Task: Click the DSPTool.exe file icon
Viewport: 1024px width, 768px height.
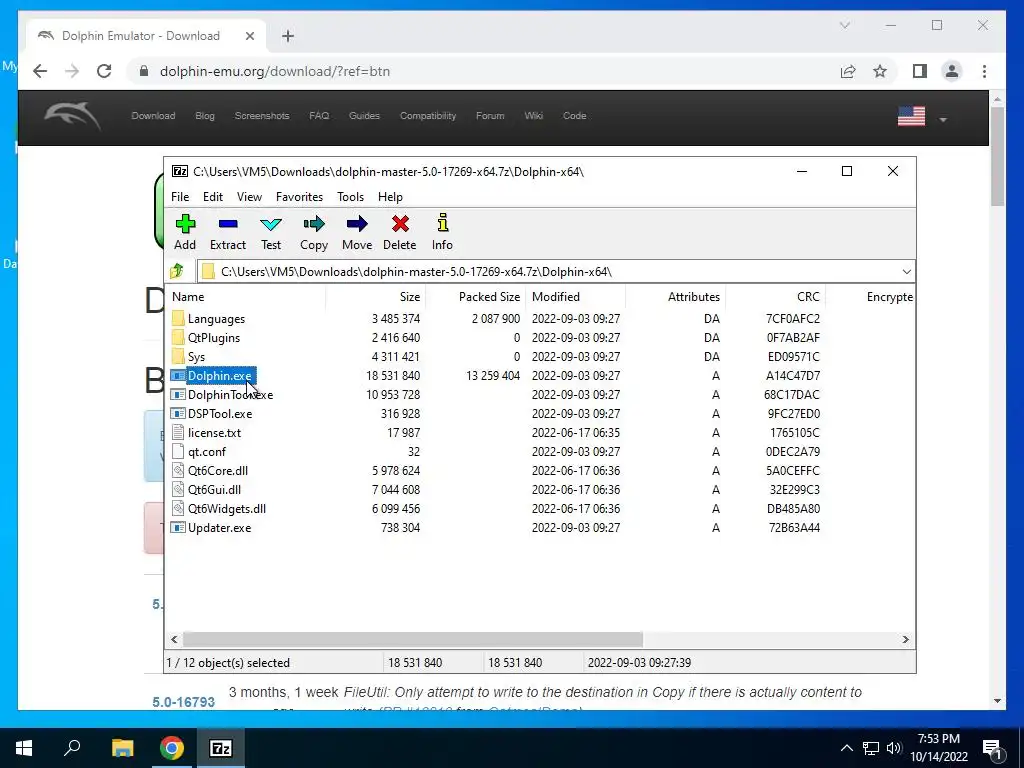Action: click(178, 413)
